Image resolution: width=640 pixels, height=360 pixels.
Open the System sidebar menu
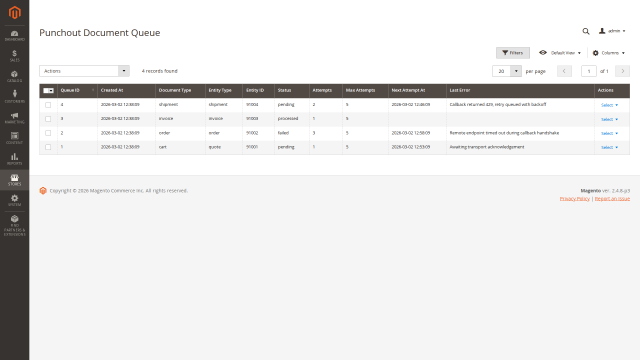point(14,200)
